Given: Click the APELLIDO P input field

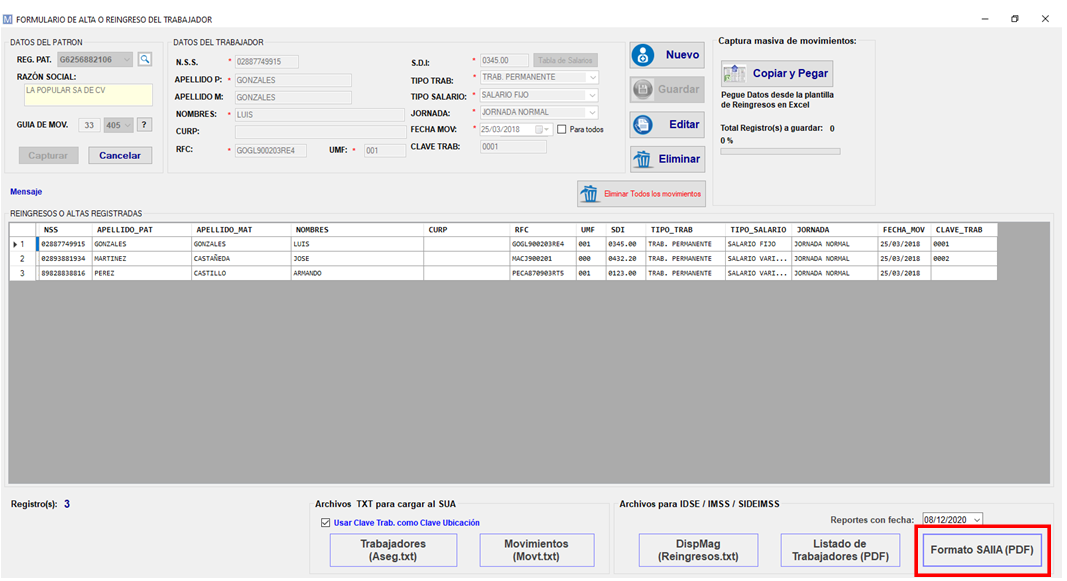Looking at the screenshot, I should tap(293, 80).
